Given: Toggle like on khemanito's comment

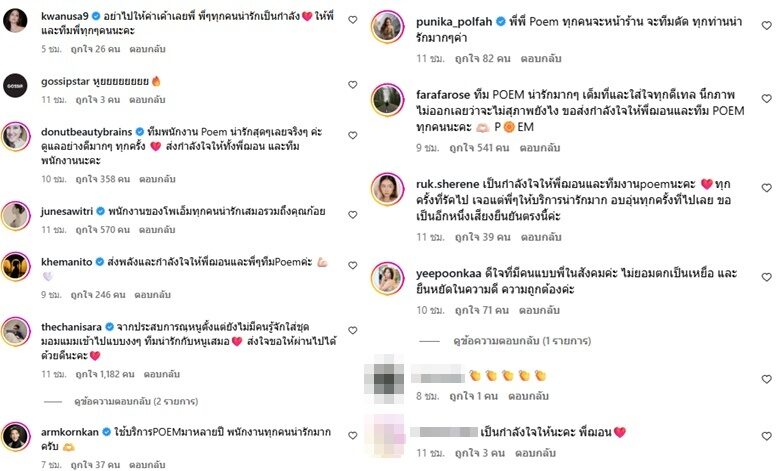Looking at the screenshot, I should coord(353,266).
